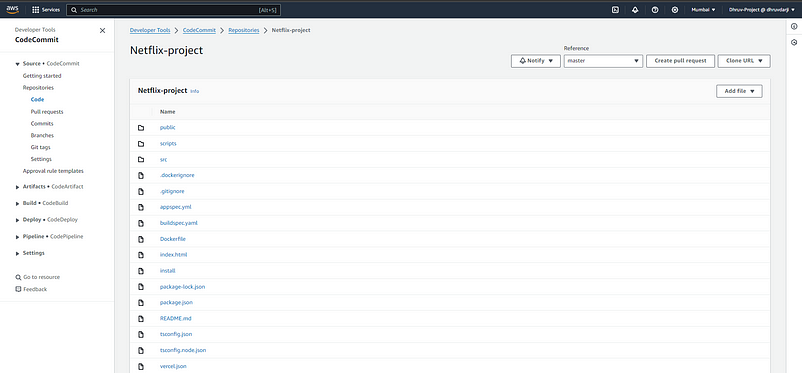Collapse the Source CodeCommit section
Screen dimensions: 802x373
click(18, 64)
